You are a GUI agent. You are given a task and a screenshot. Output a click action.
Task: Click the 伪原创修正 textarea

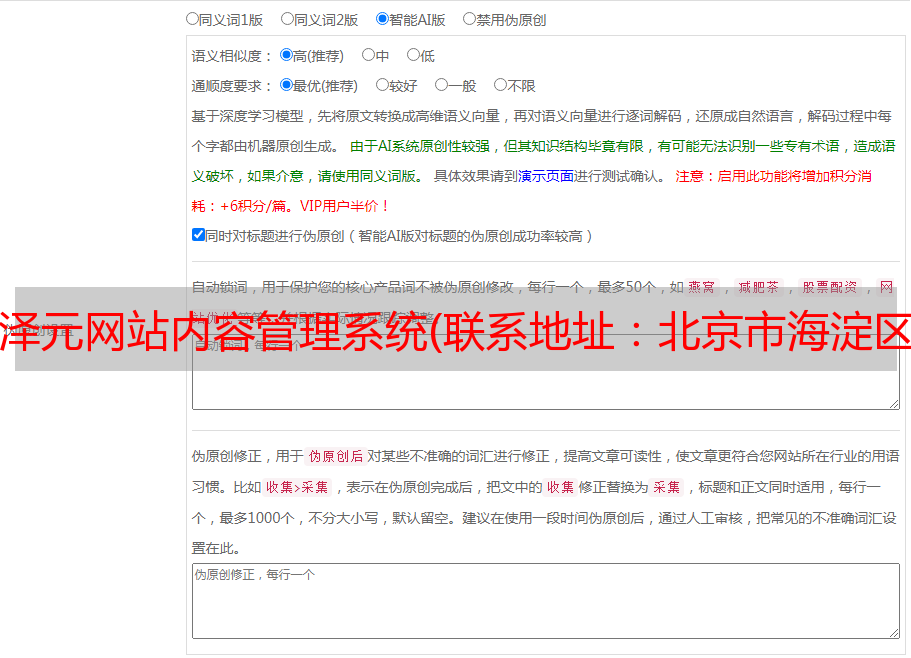[546, 601]
